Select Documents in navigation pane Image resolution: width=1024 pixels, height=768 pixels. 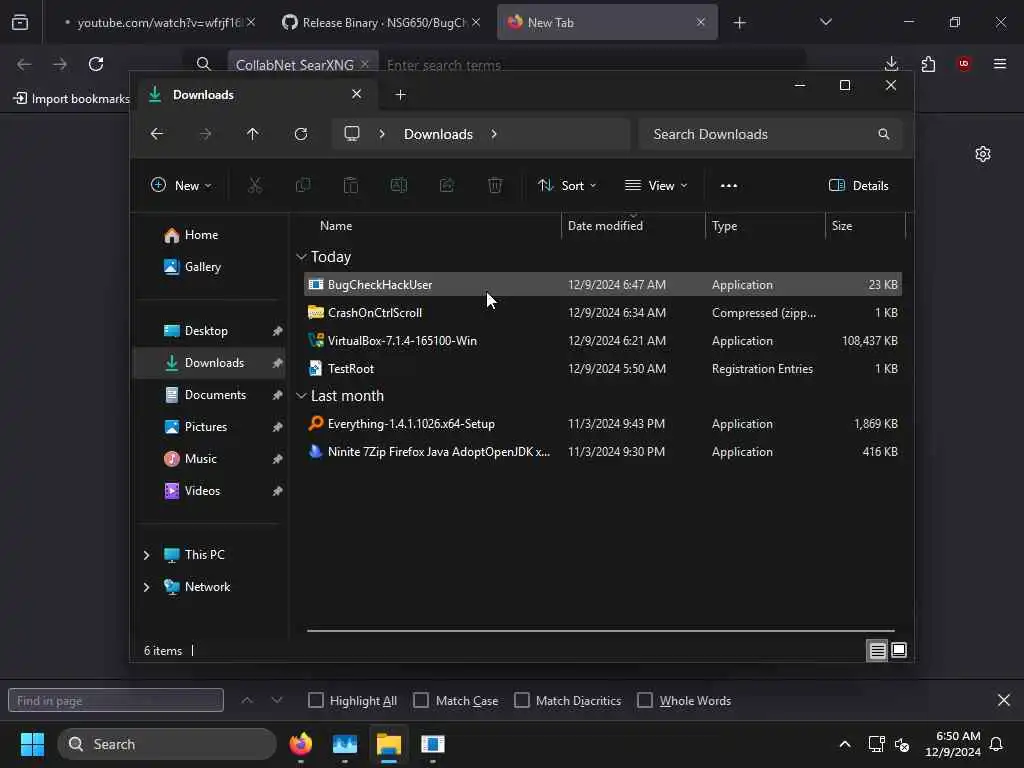[x=214, y=395]
